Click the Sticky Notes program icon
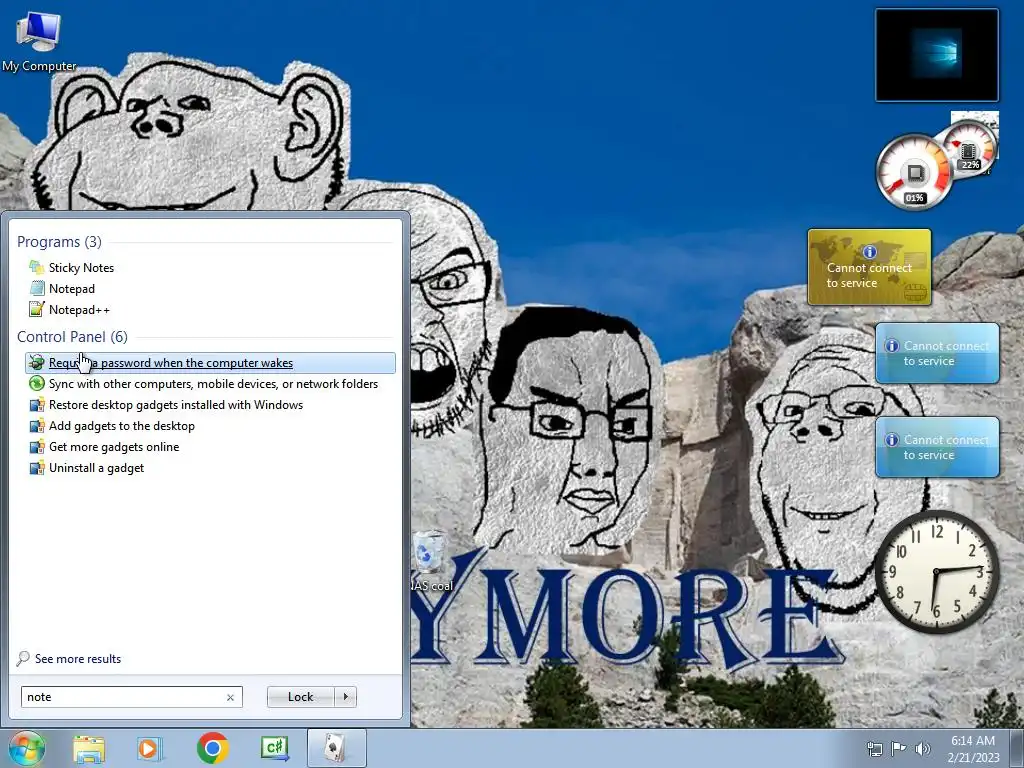Image resolution: width=1024 pixels, height=768 pixels. point(37,268)
